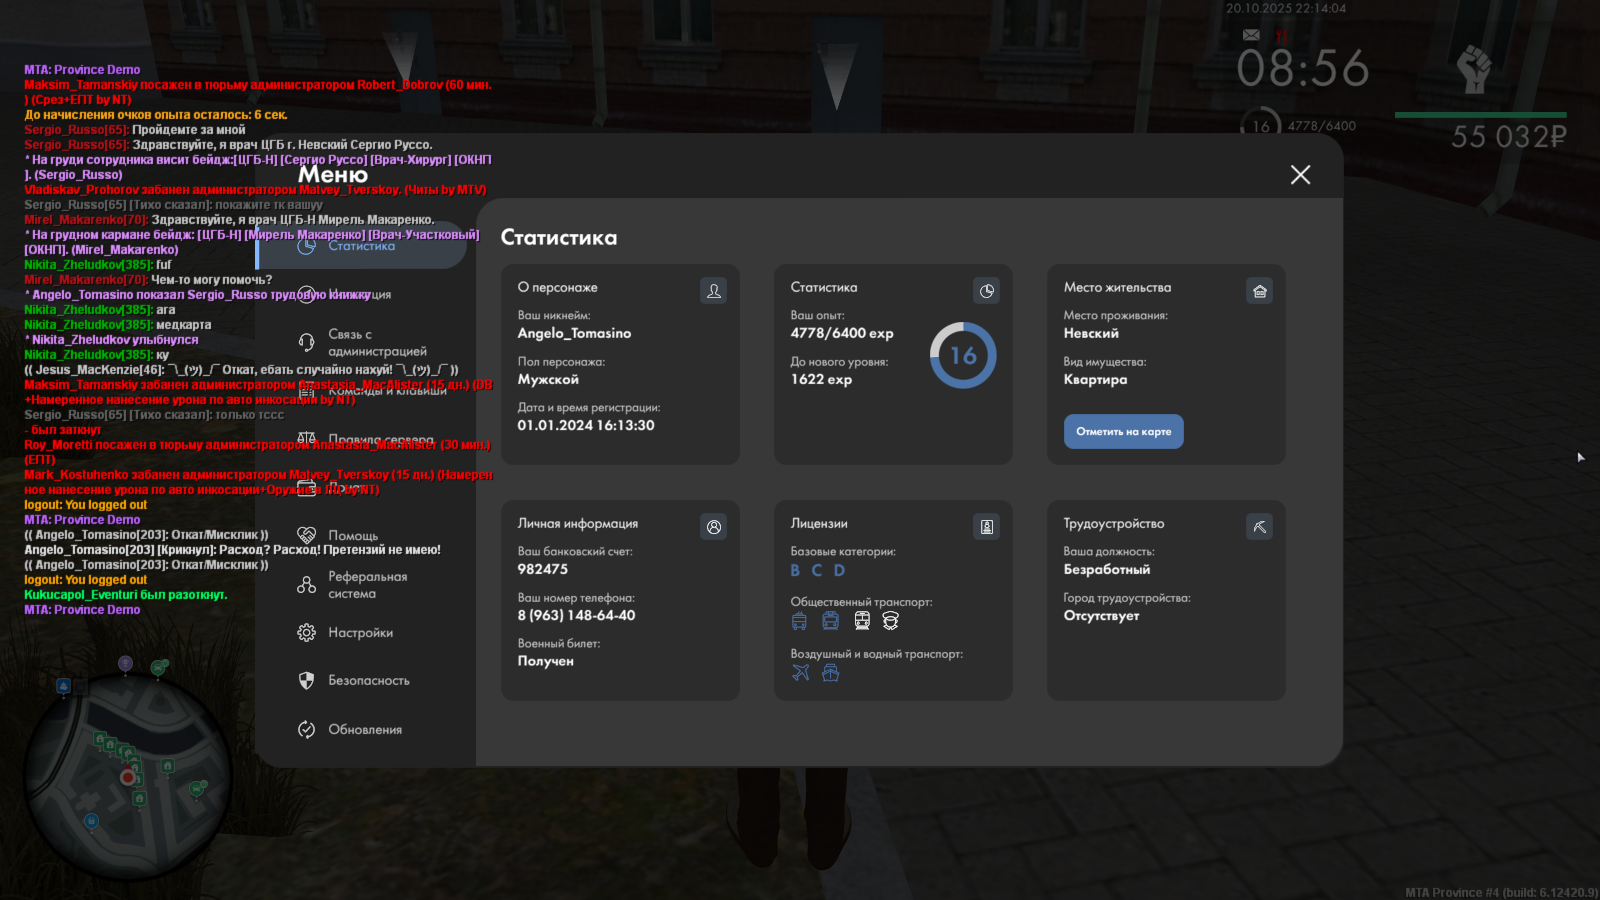Click the pie-chart icon on Статистика card

tap(987, 291)
